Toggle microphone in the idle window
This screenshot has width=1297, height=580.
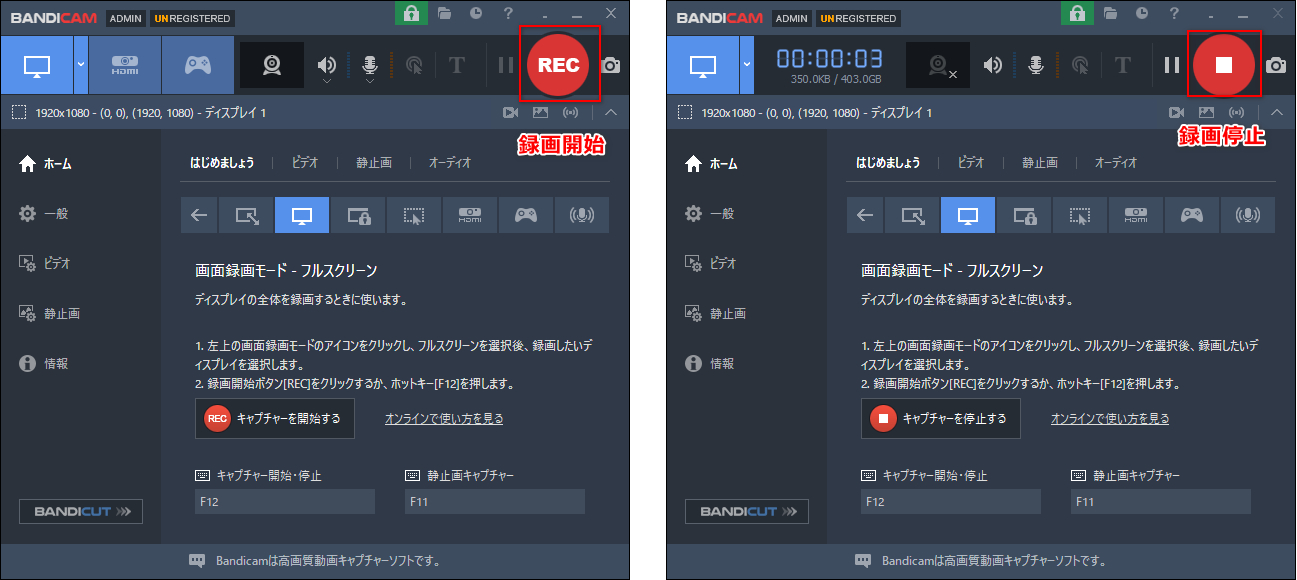pos(369,65)
